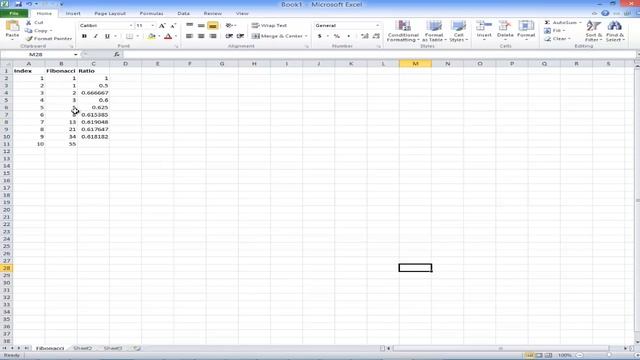This screenshot has width=640, height=360.
Task: Open the fill color dropdown arrow
Action: [x=159, y=36]
